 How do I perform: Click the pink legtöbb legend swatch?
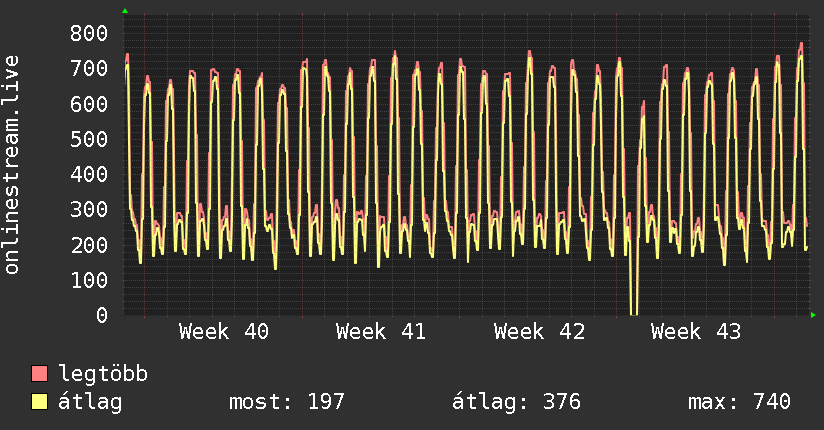point(39,374)
